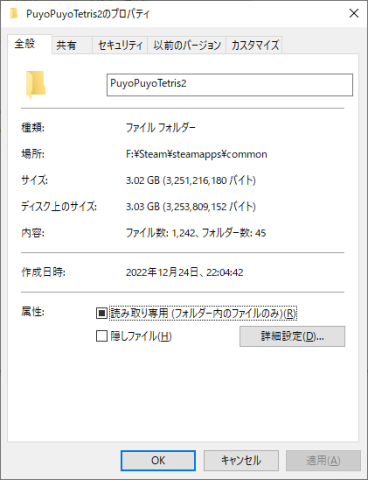The height and width of the screenshot is (480, 368).
Task: Click the ファイル数: 1,242 contents text
Action: click(160, 233)
